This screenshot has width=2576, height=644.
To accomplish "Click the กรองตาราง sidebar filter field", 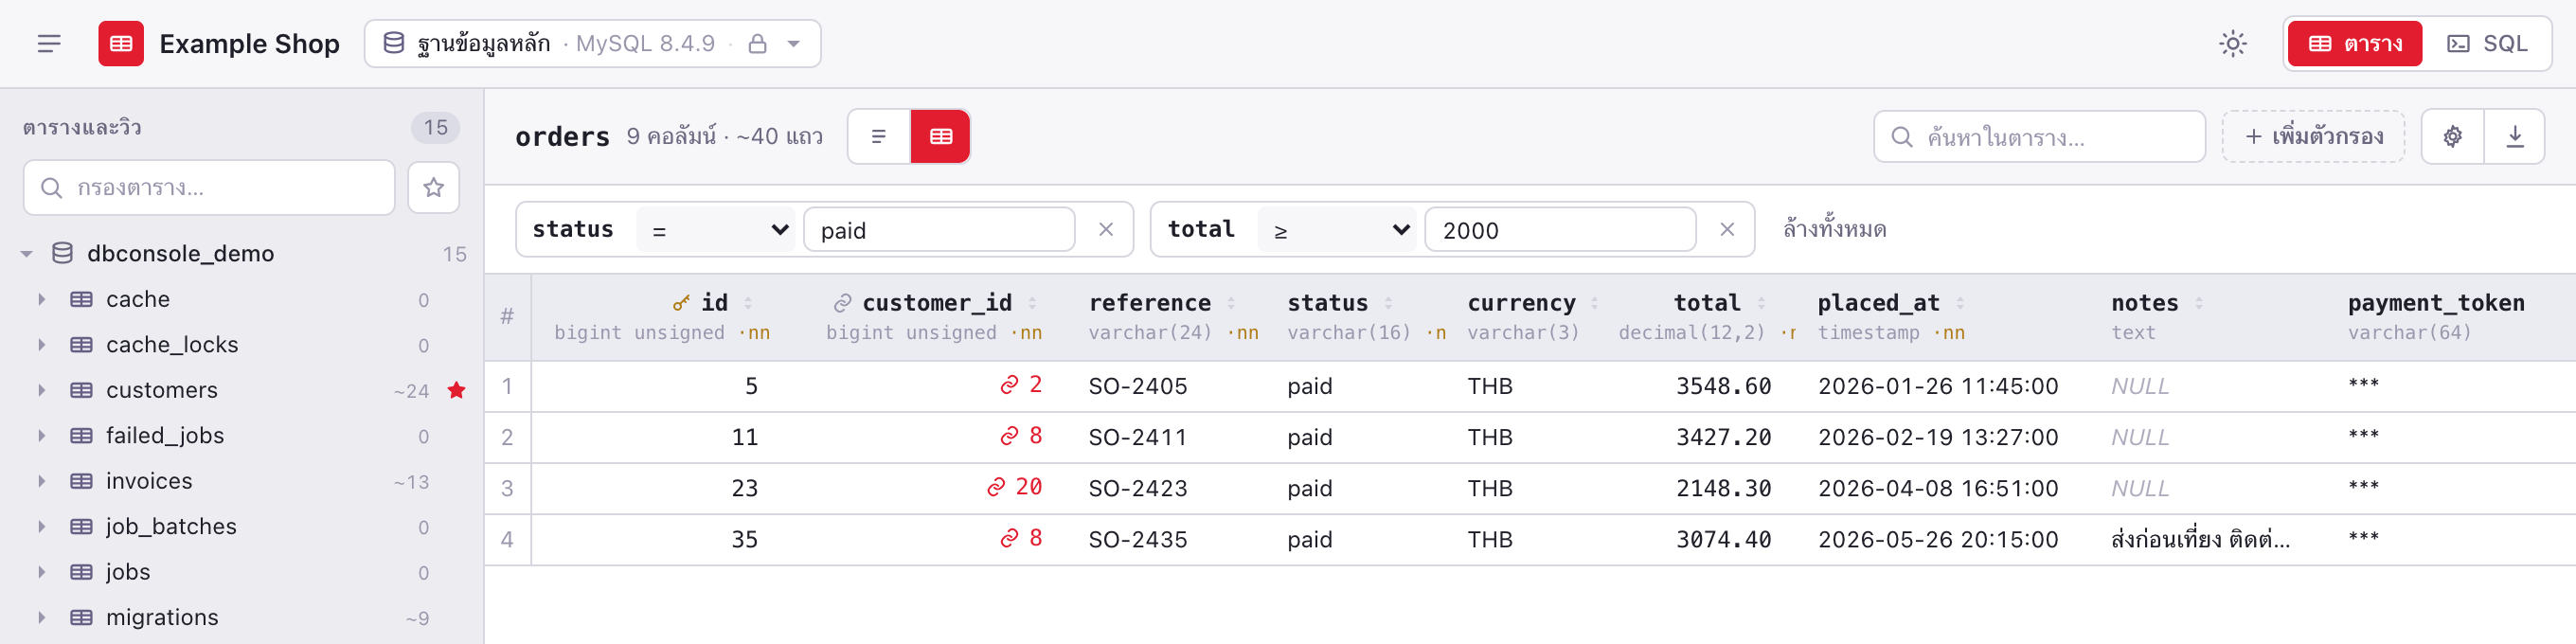I will click(x=209, y=188).
